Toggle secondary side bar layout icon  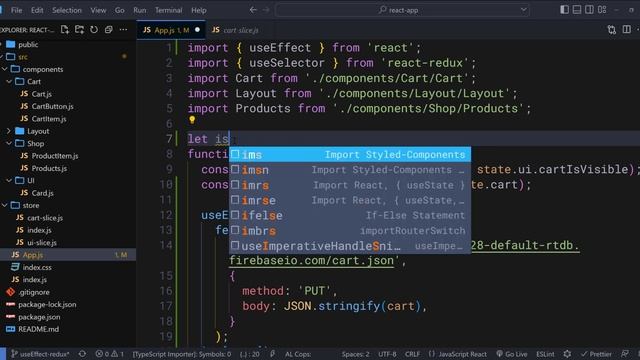coord(589,9)
